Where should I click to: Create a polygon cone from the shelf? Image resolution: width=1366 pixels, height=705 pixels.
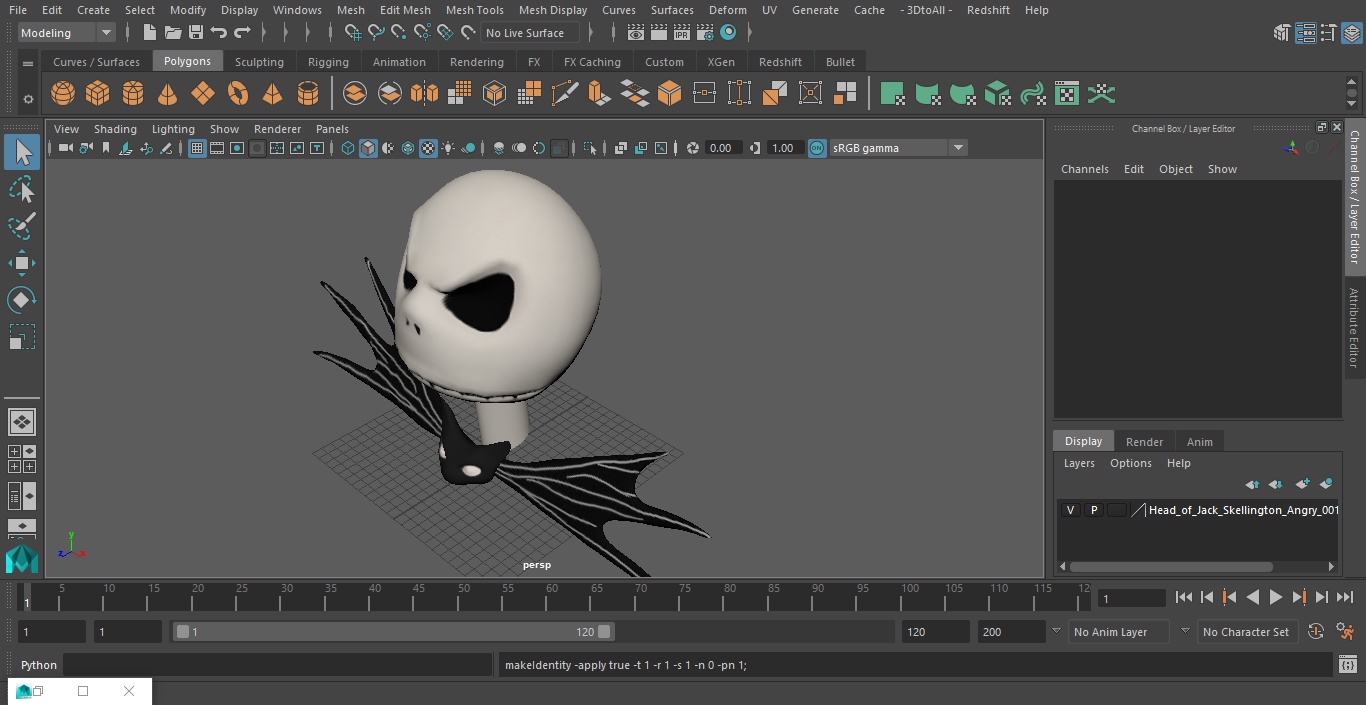[168, 94]
